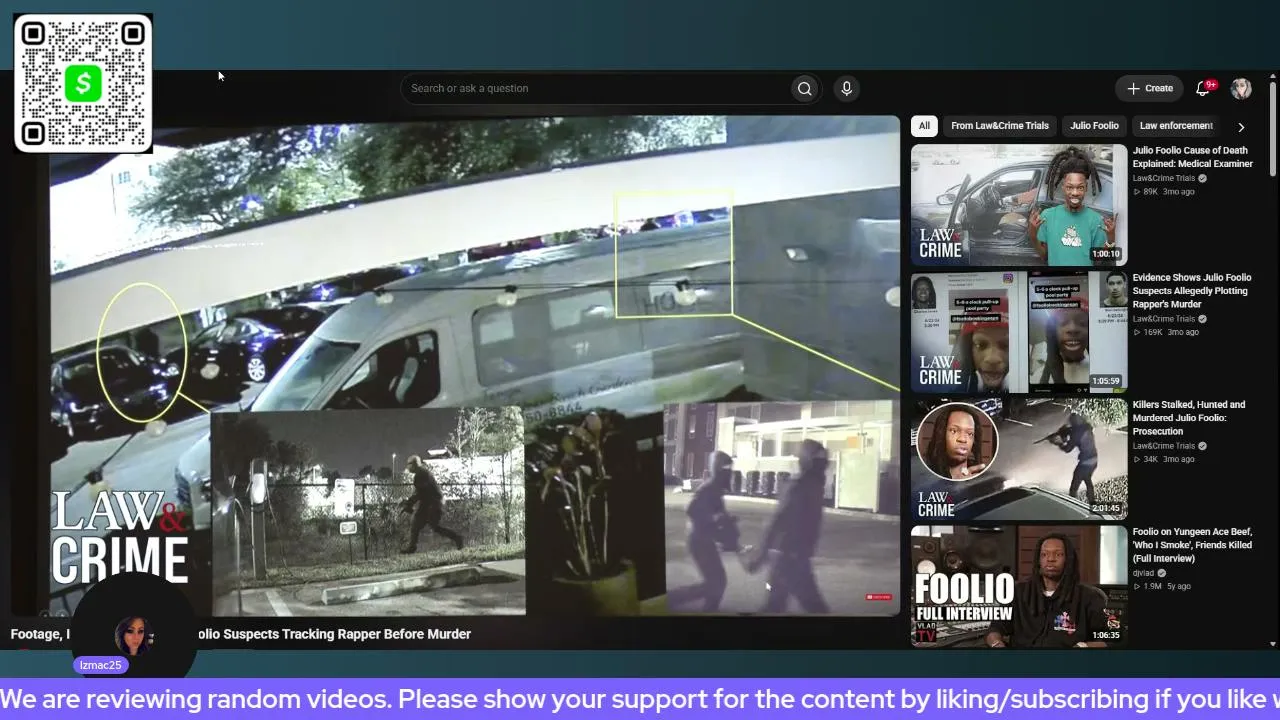Visit the djvlad channel link
Screen dimensions: 1280x720
1144,573
